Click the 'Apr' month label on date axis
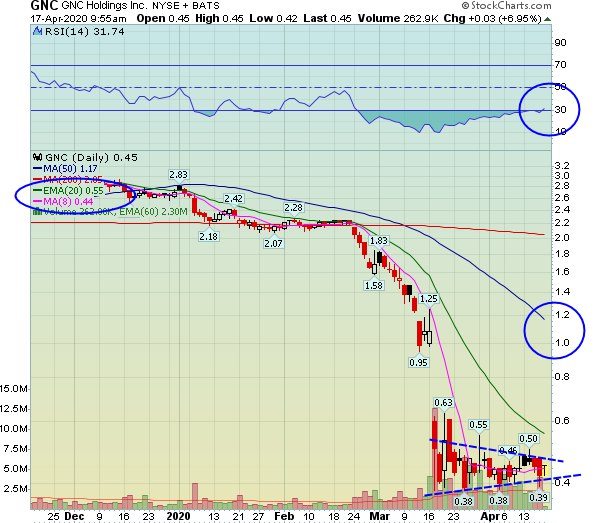The width and height of the screenshot is (611, 523). tap(490, 516)
